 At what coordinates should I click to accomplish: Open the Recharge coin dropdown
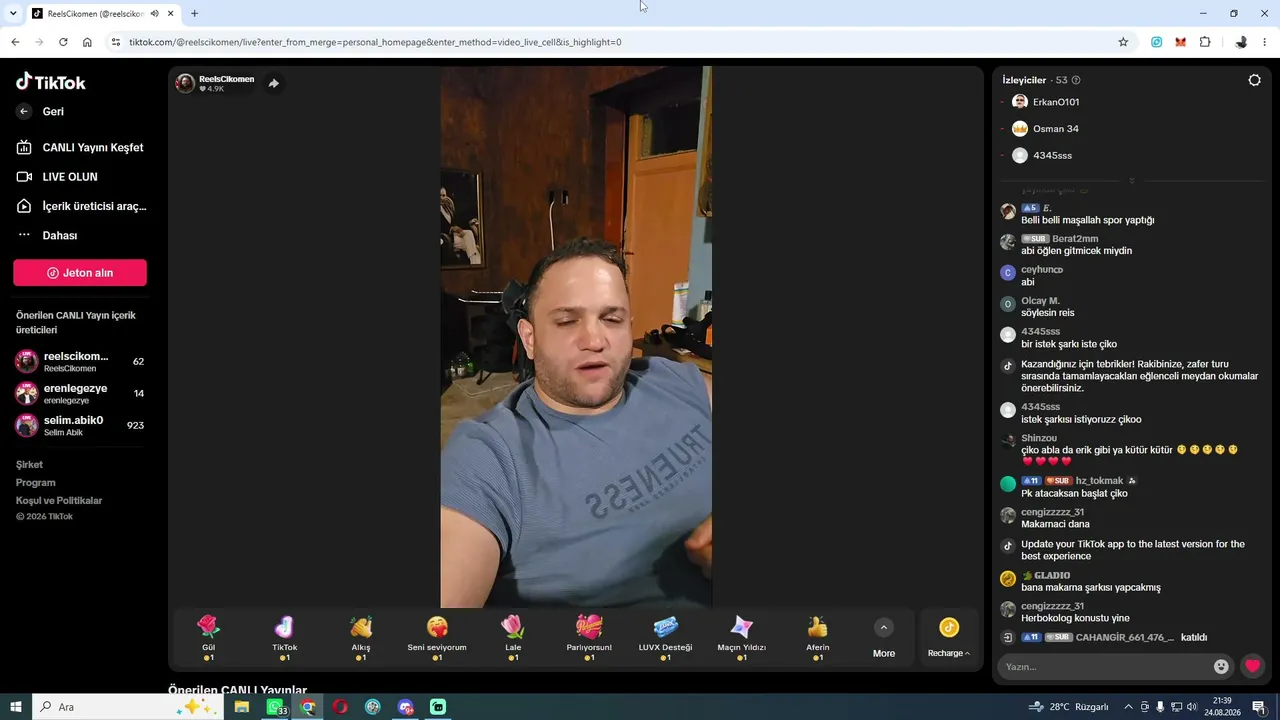949,638
